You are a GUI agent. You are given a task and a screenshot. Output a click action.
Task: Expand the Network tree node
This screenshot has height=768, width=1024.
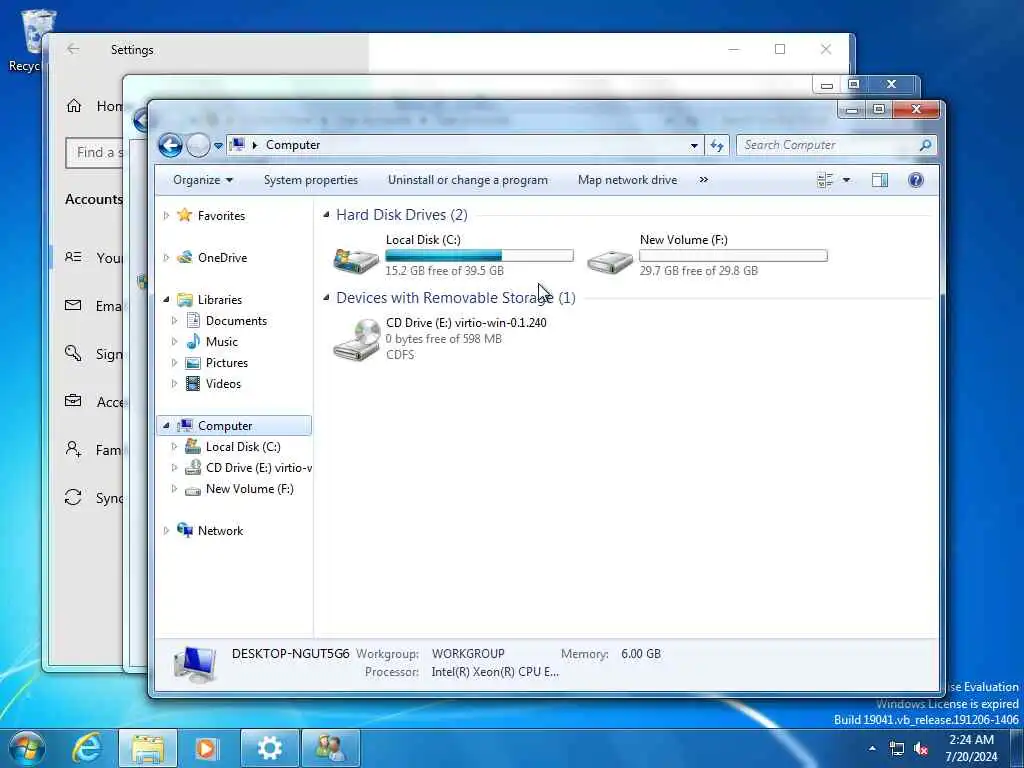[x=166, y=531]
